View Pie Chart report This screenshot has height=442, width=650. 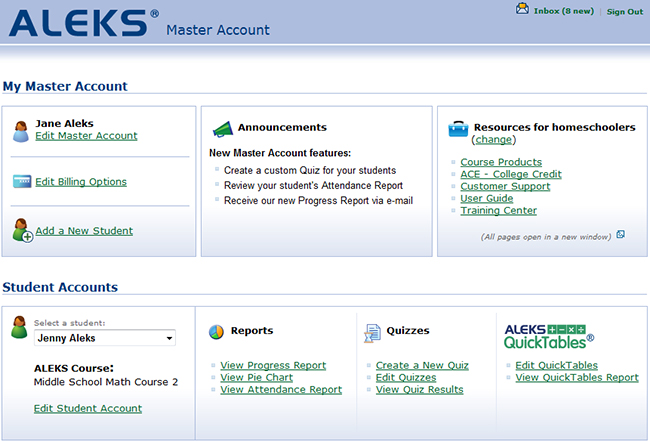(257, 377)
